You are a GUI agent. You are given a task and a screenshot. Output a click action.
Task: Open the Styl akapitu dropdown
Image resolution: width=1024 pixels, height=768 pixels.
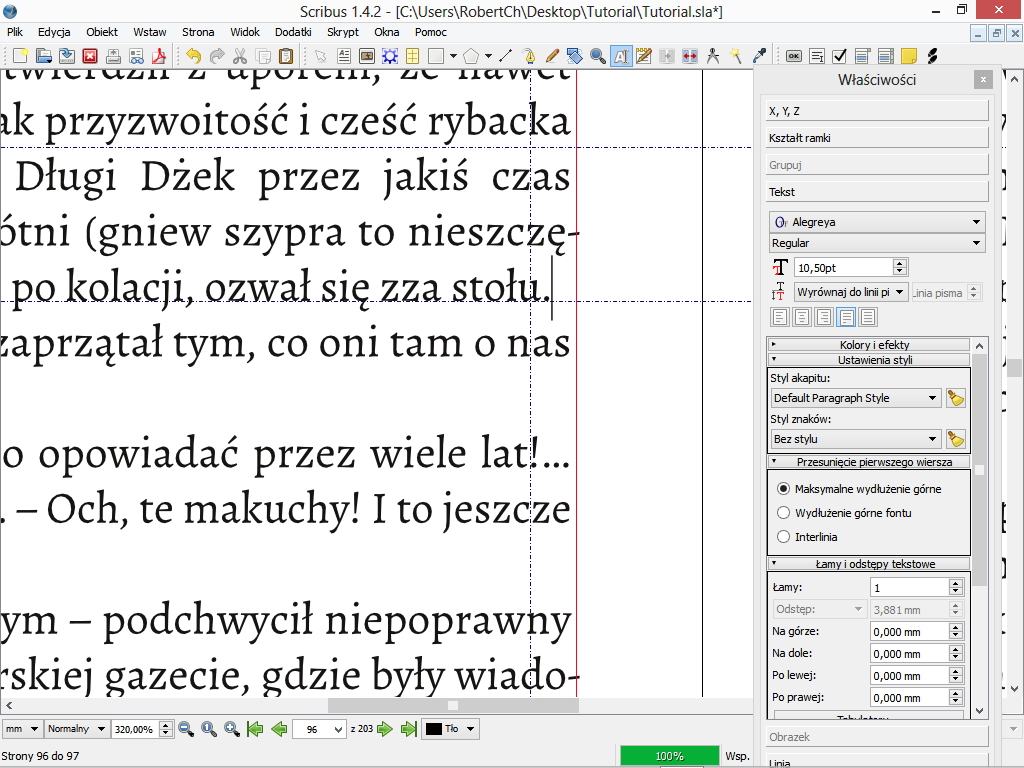[x=856, y=398]
